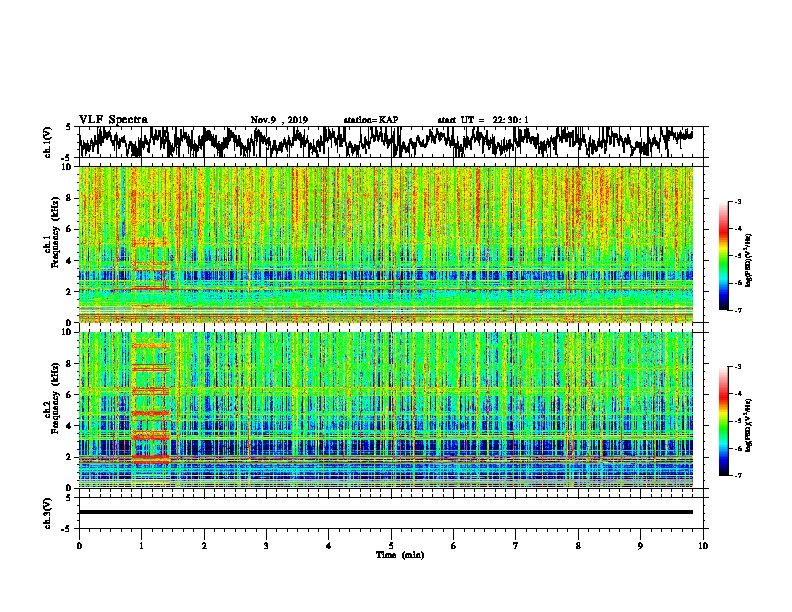Click time axis tick label "9"
The height and width of the screenshot is (612, 792).
tap(640, 546)
